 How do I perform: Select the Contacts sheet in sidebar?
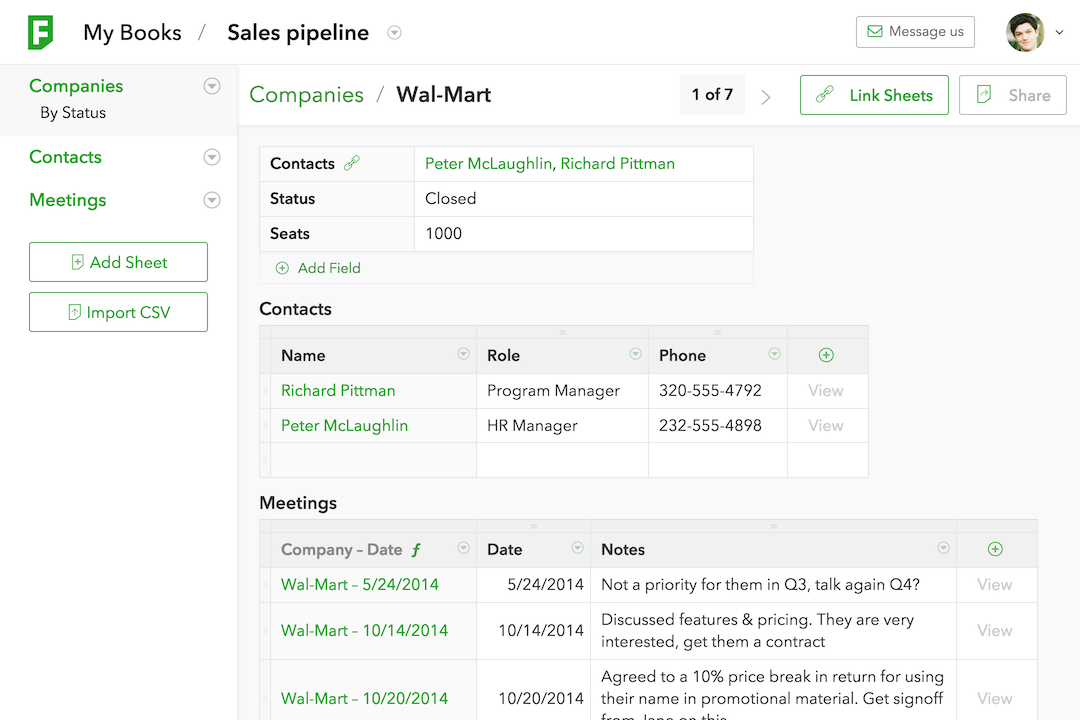pos(65,157)
